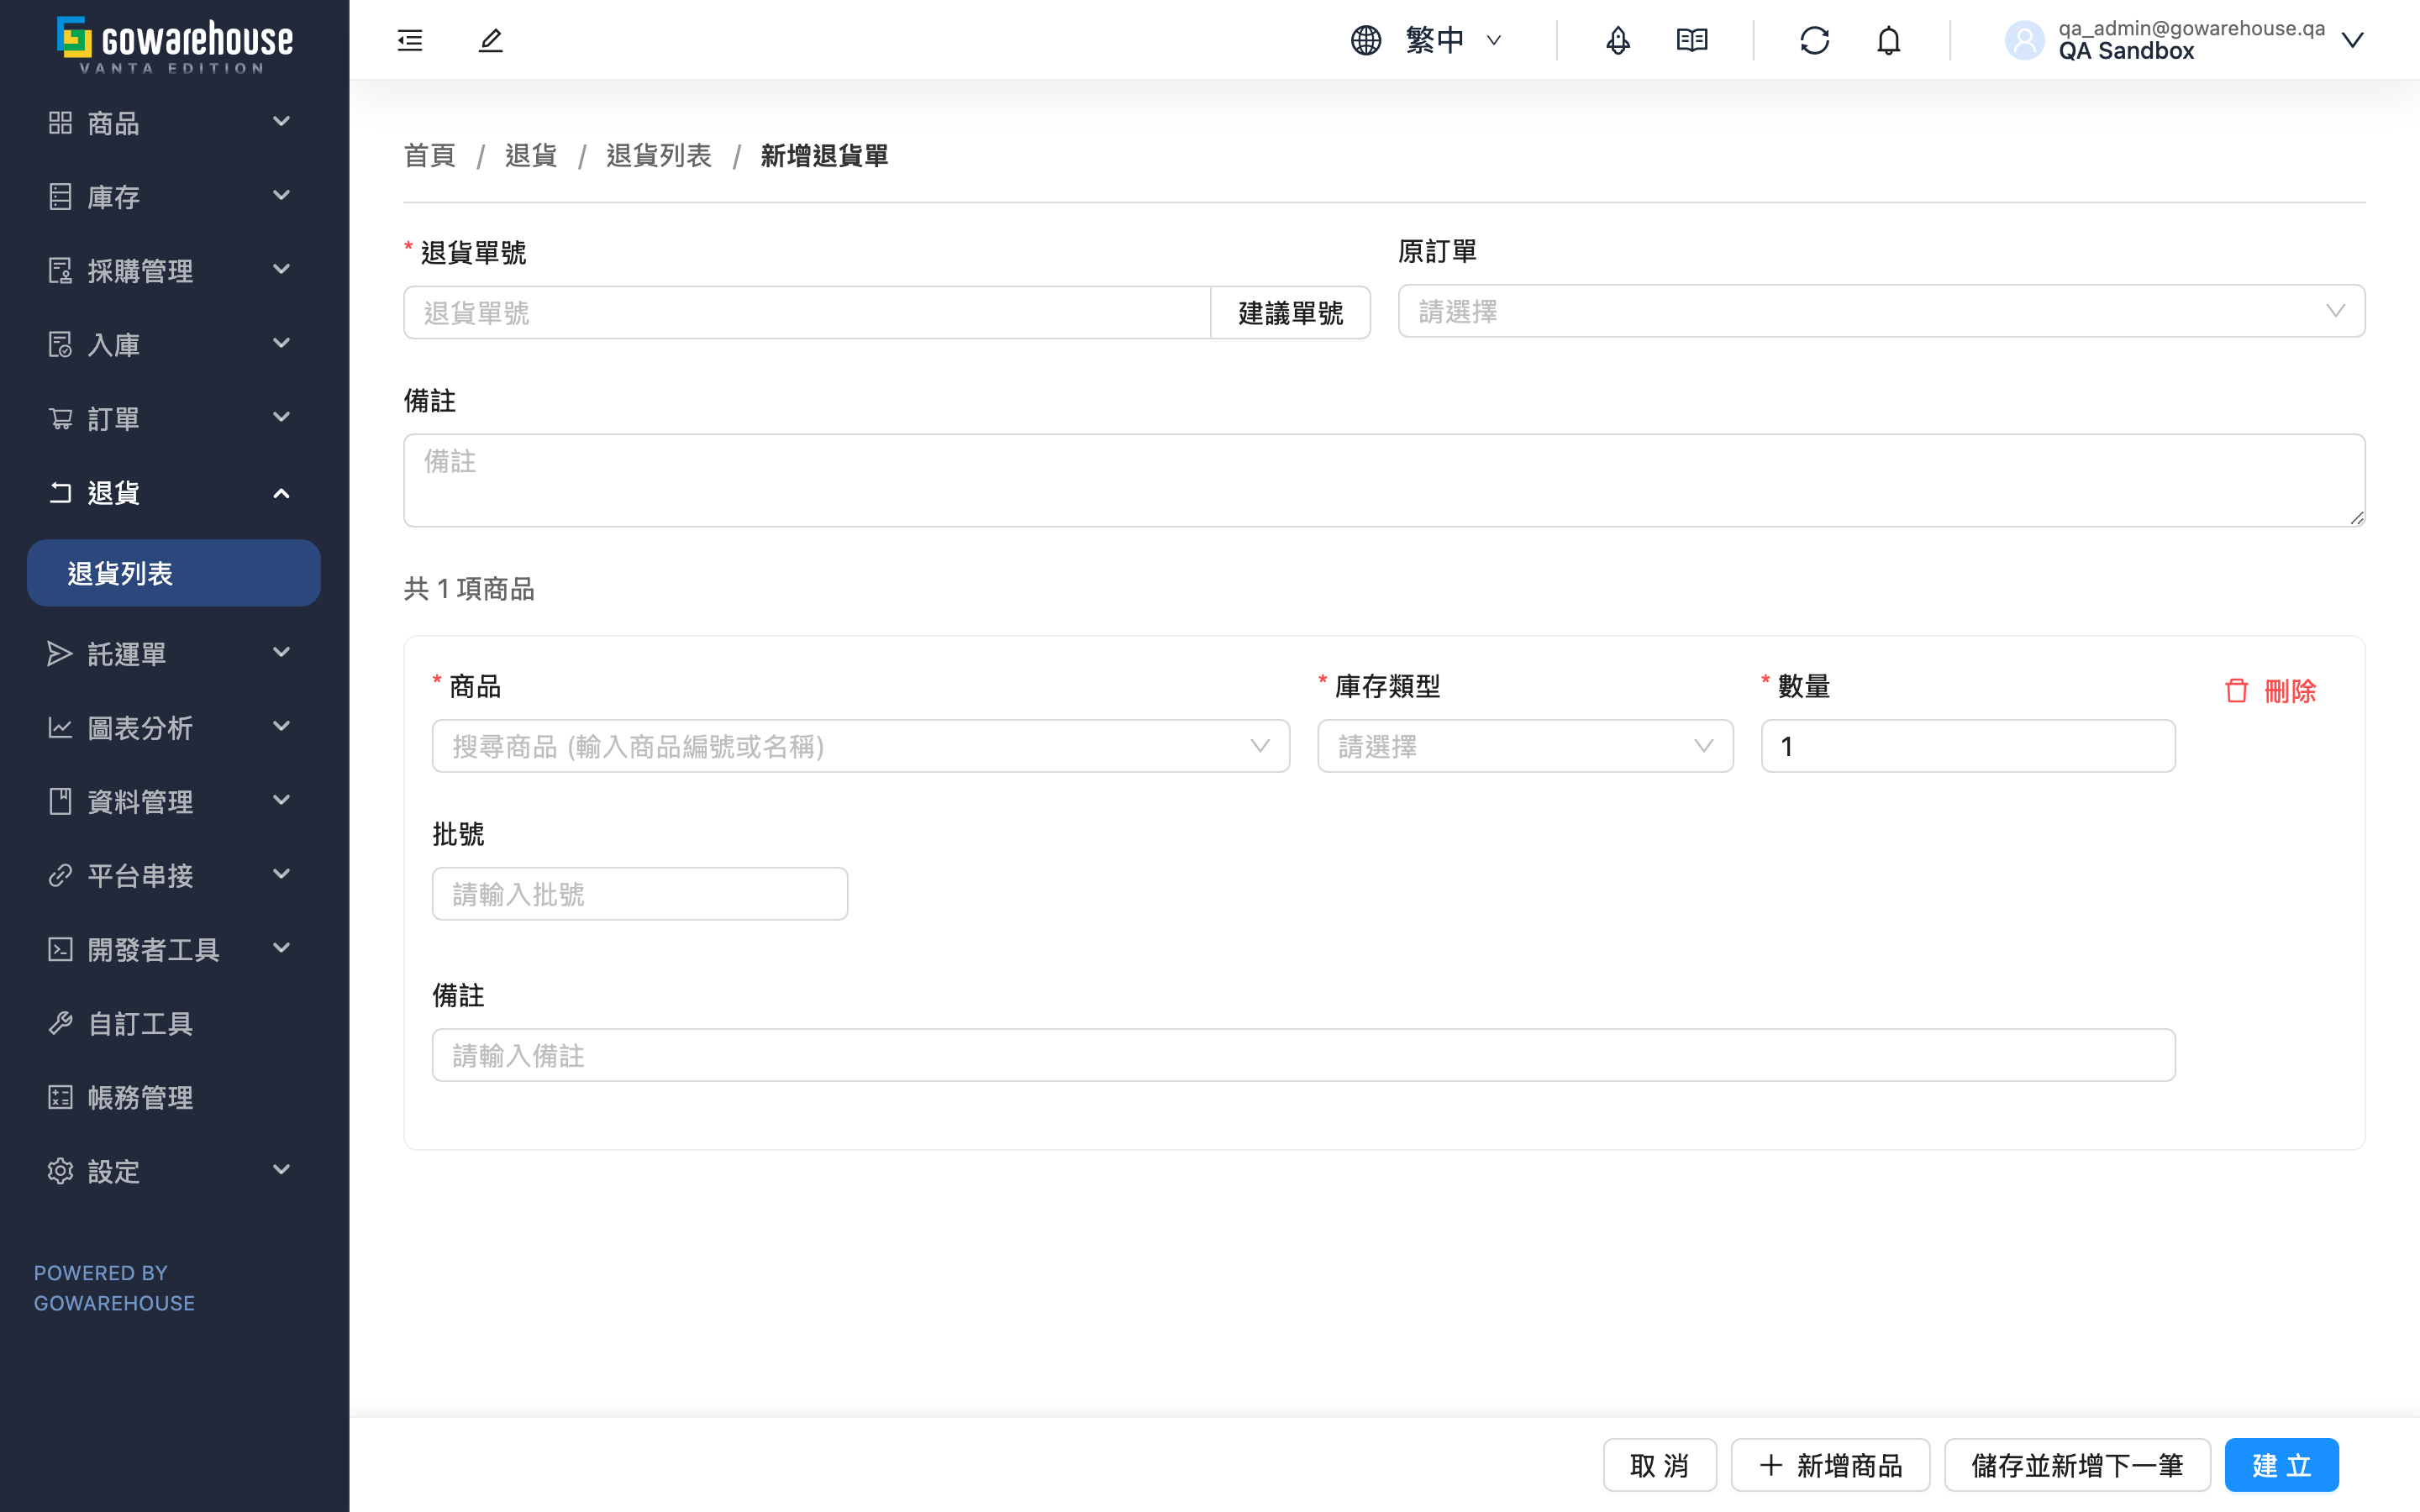The width and height of the screenshot is (2420, 1512).
Task: Expand the 庫存 menu chevron
Action: [281, 196]
